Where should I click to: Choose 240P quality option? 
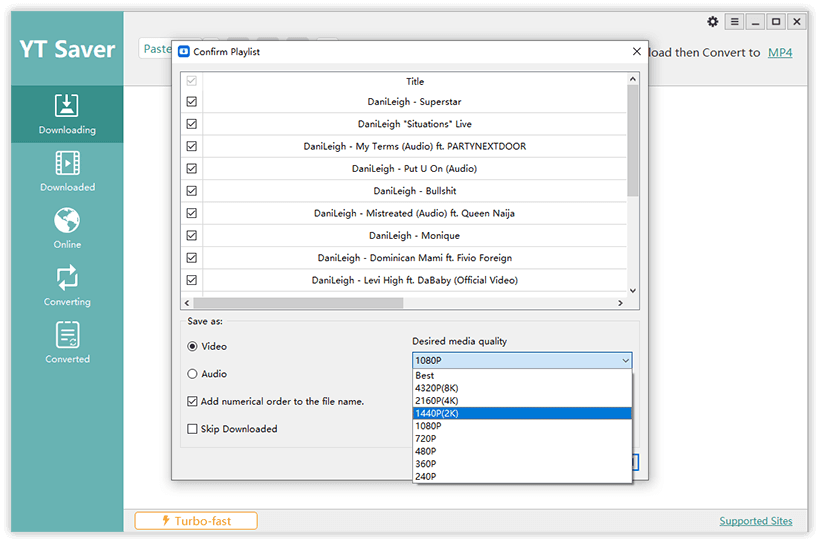tap(522, 477)
